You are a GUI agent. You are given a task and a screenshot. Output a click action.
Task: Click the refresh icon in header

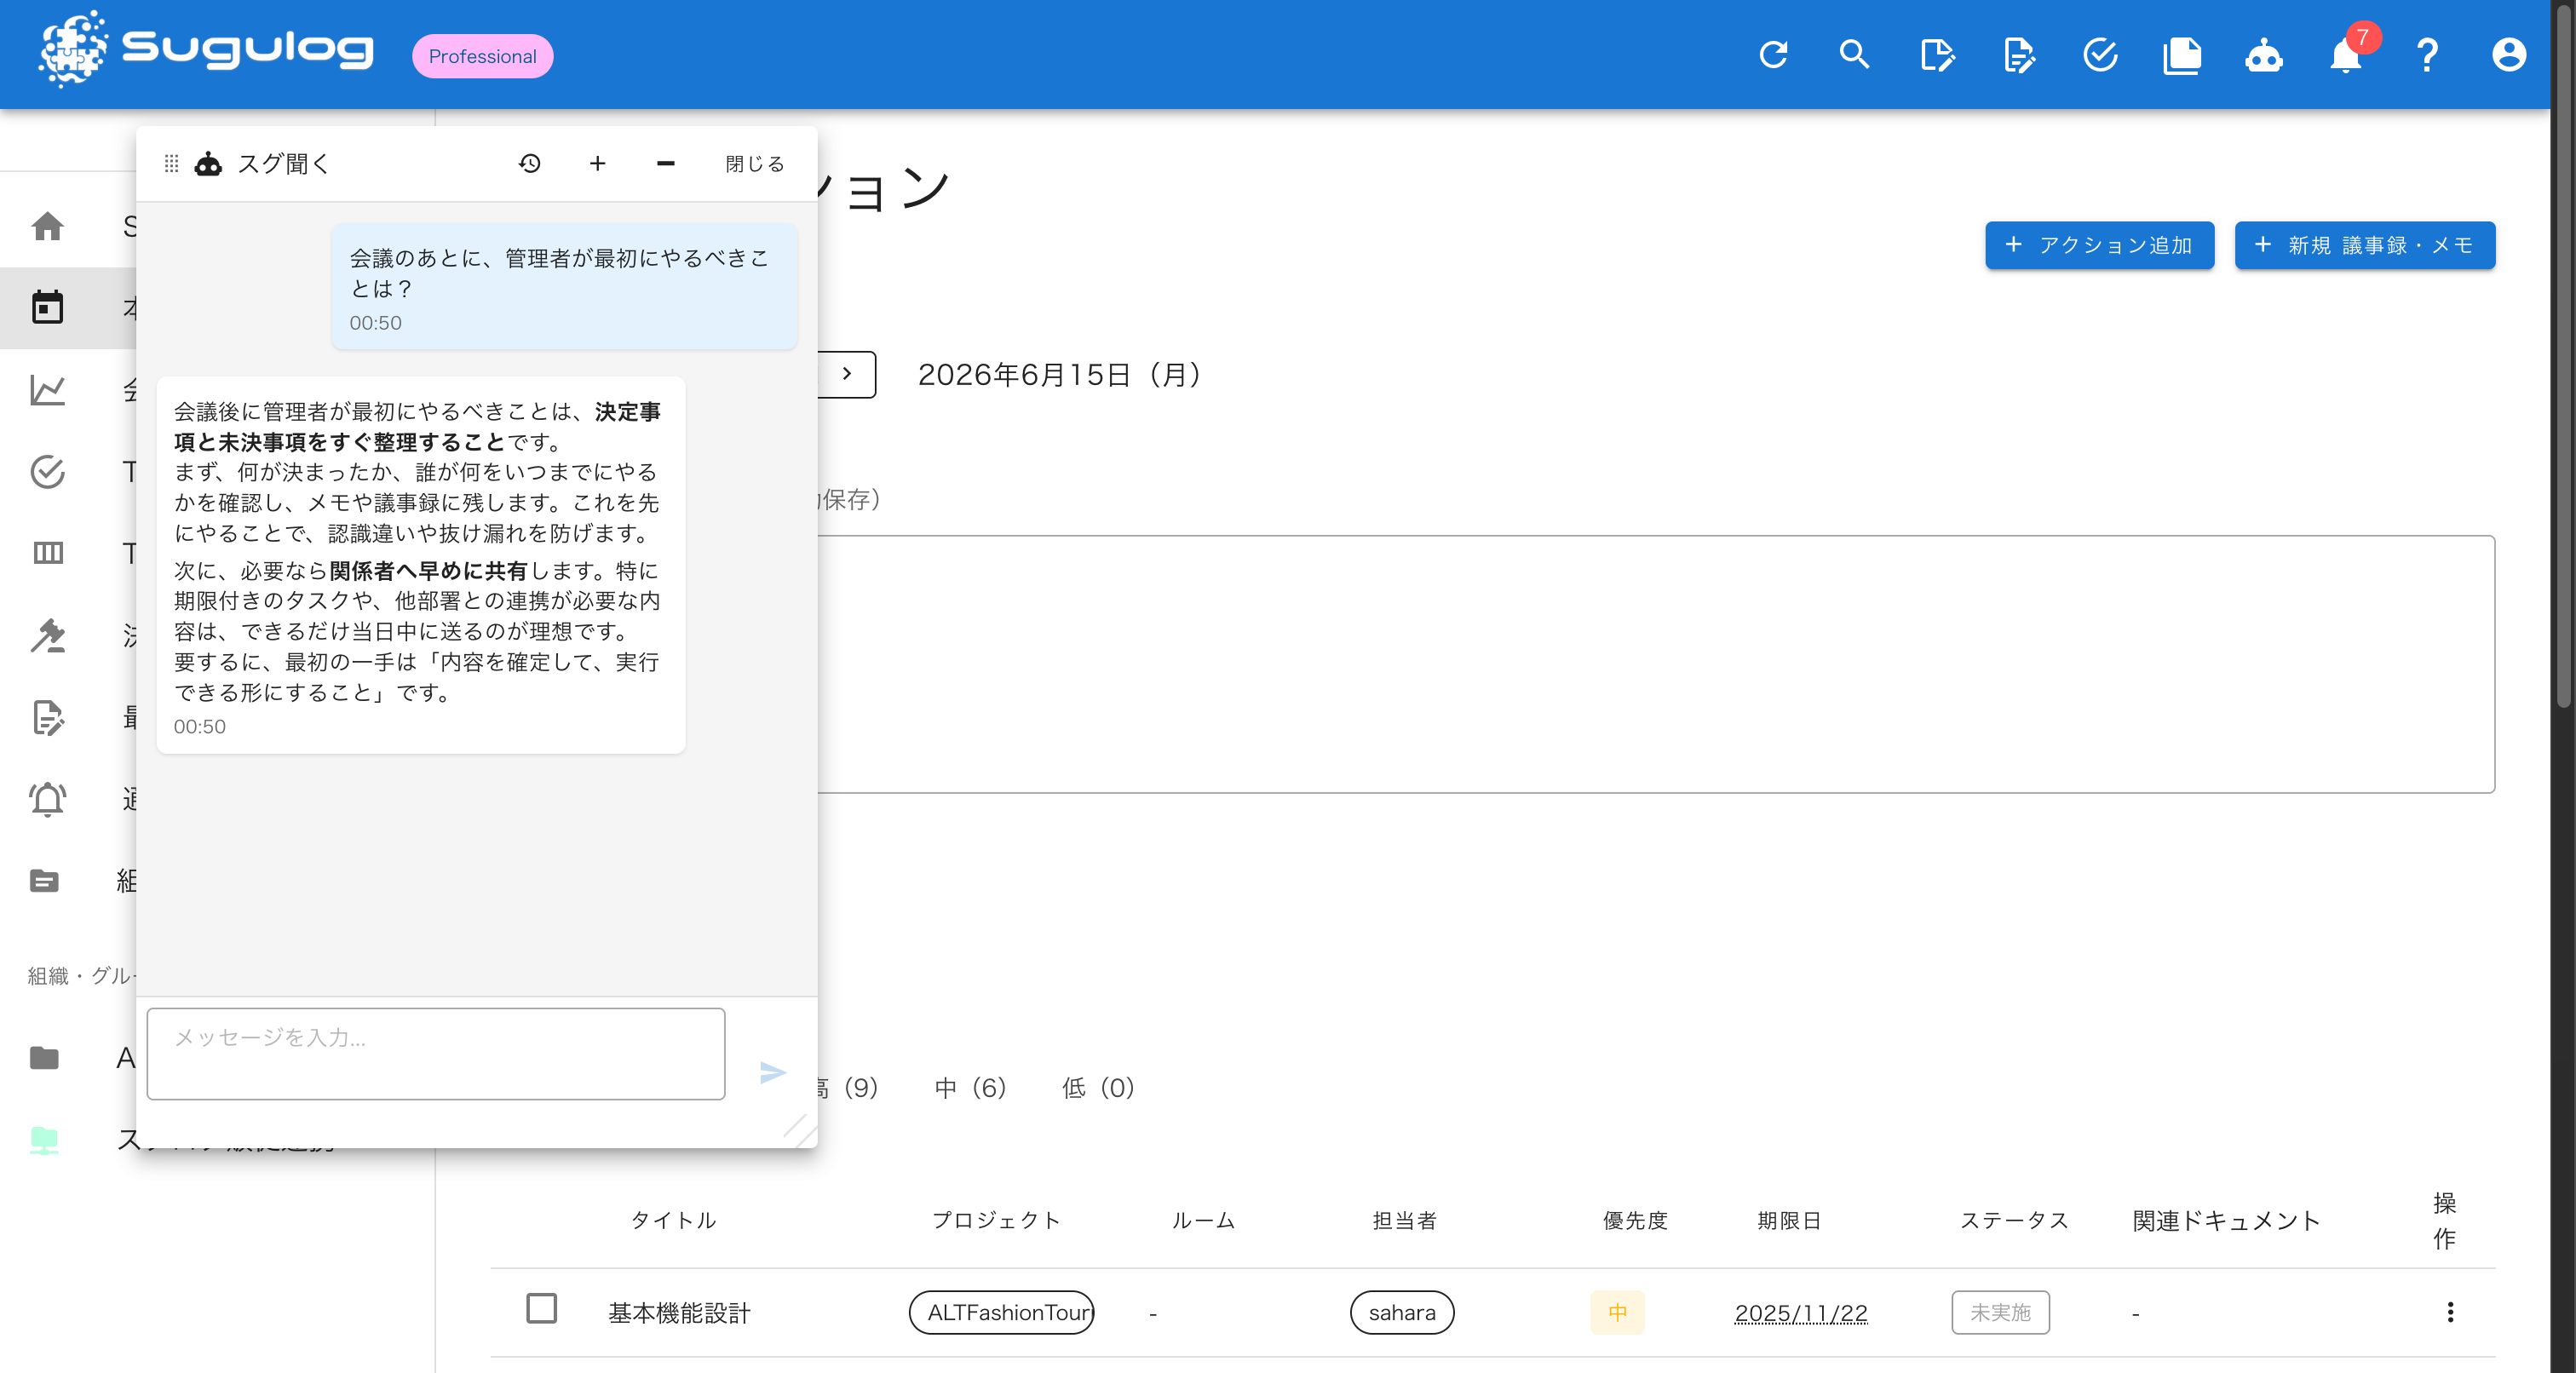1773,55
